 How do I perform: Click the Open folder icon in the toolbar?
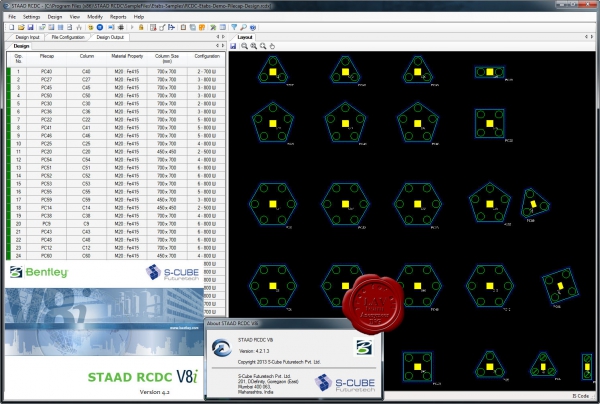pos(21,28)
